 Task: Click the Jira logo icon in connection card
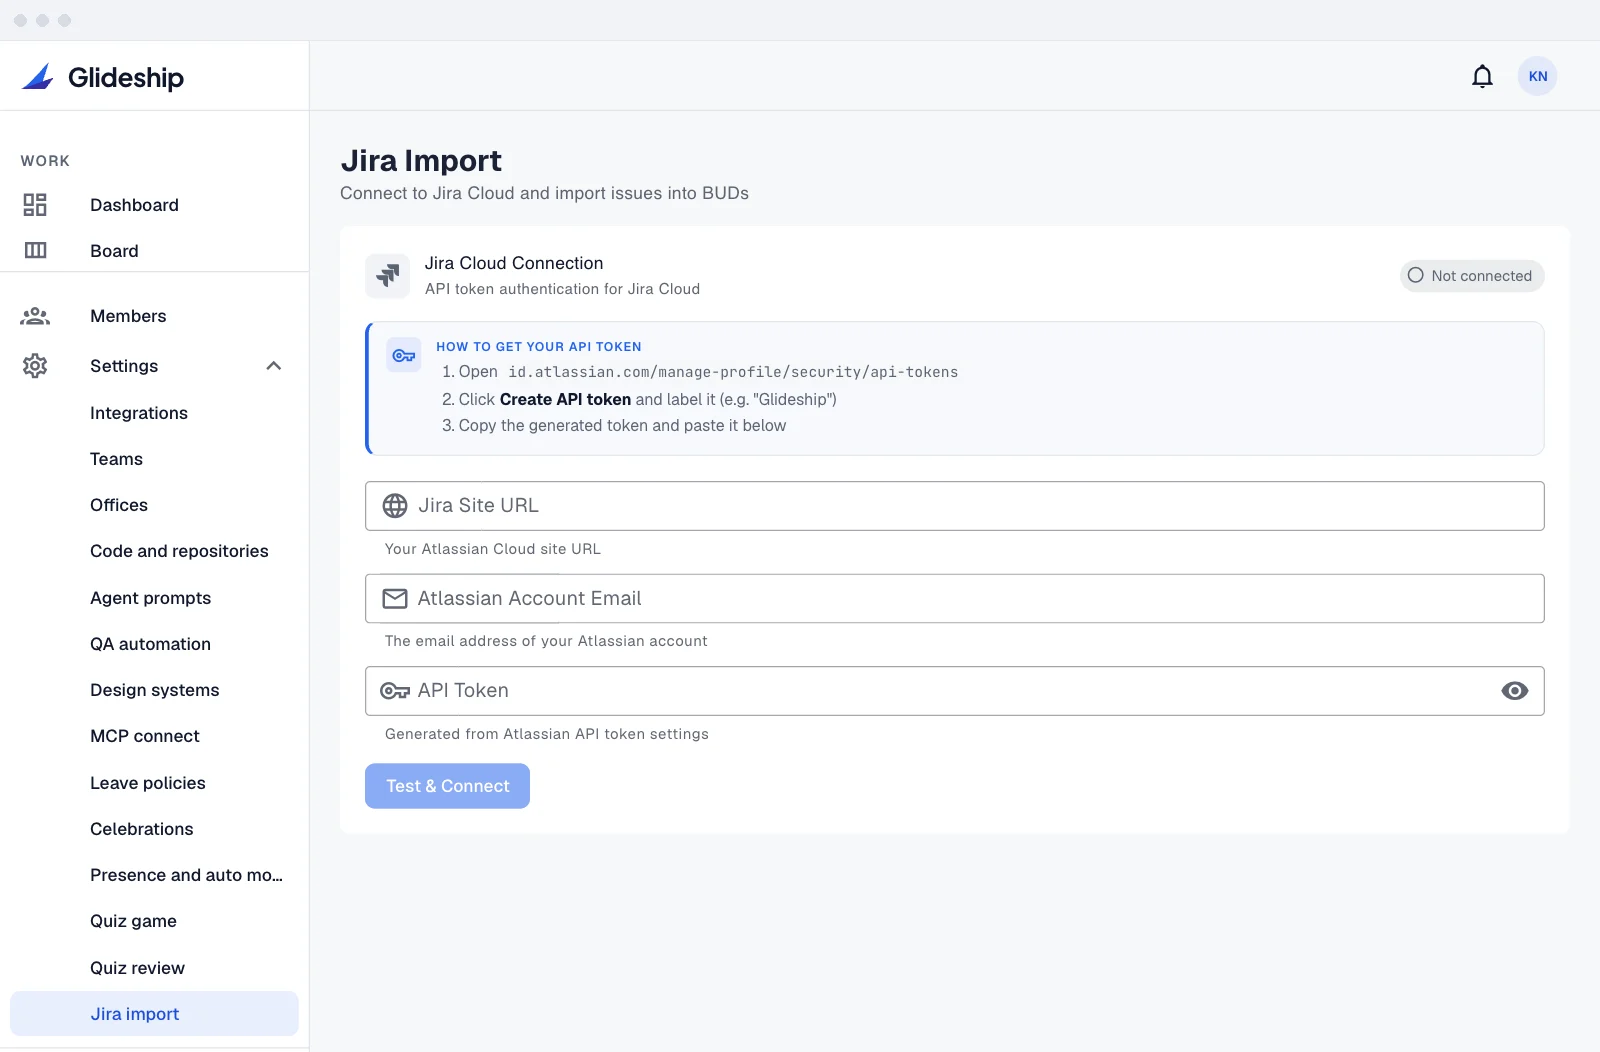pyautogui.click(x=388, y=275)
